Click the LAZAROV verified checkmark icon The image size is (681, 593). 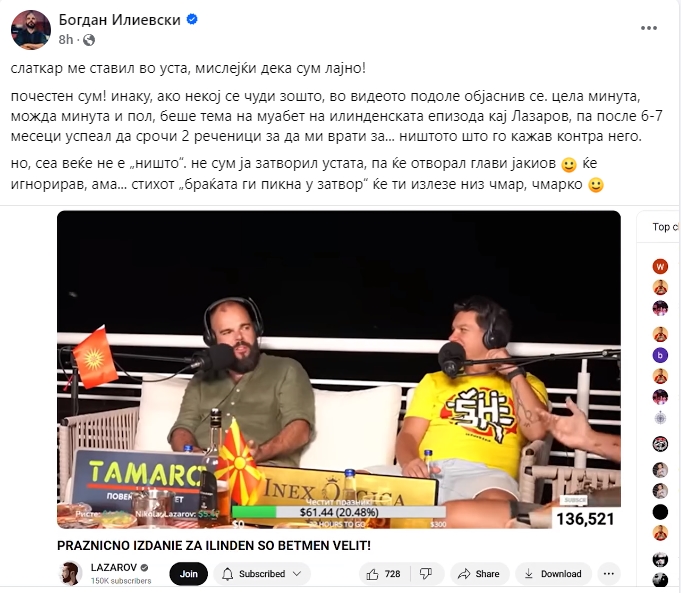pyautogui.click(x=145, y=567)
